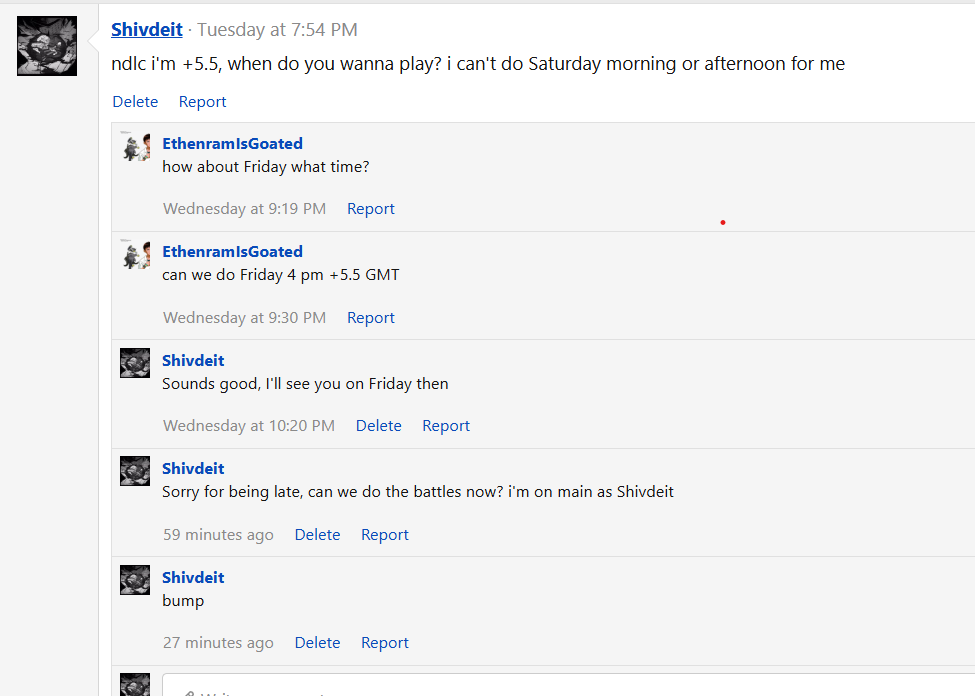Click Shivdeit's avatar beside "Sorry for being late" comment
Viewport: 975px width, 696px height.
[x=135, y=471]
